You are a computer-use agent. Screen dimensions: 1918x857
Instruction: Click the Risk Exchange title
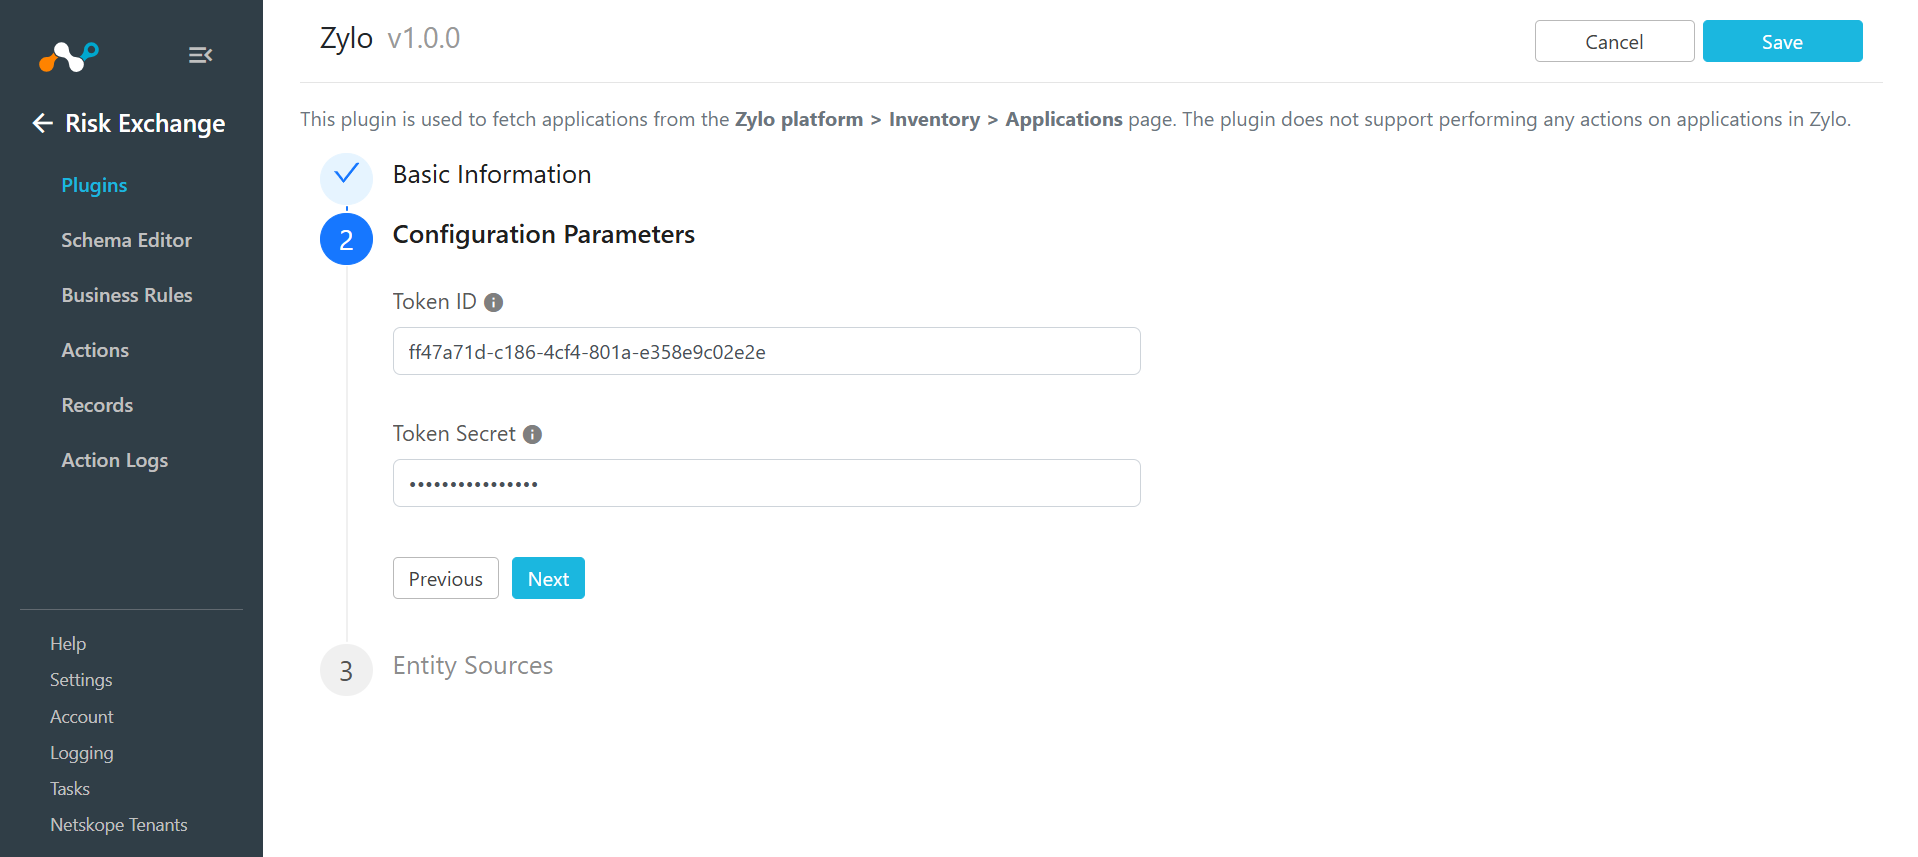tap(145, 123)
